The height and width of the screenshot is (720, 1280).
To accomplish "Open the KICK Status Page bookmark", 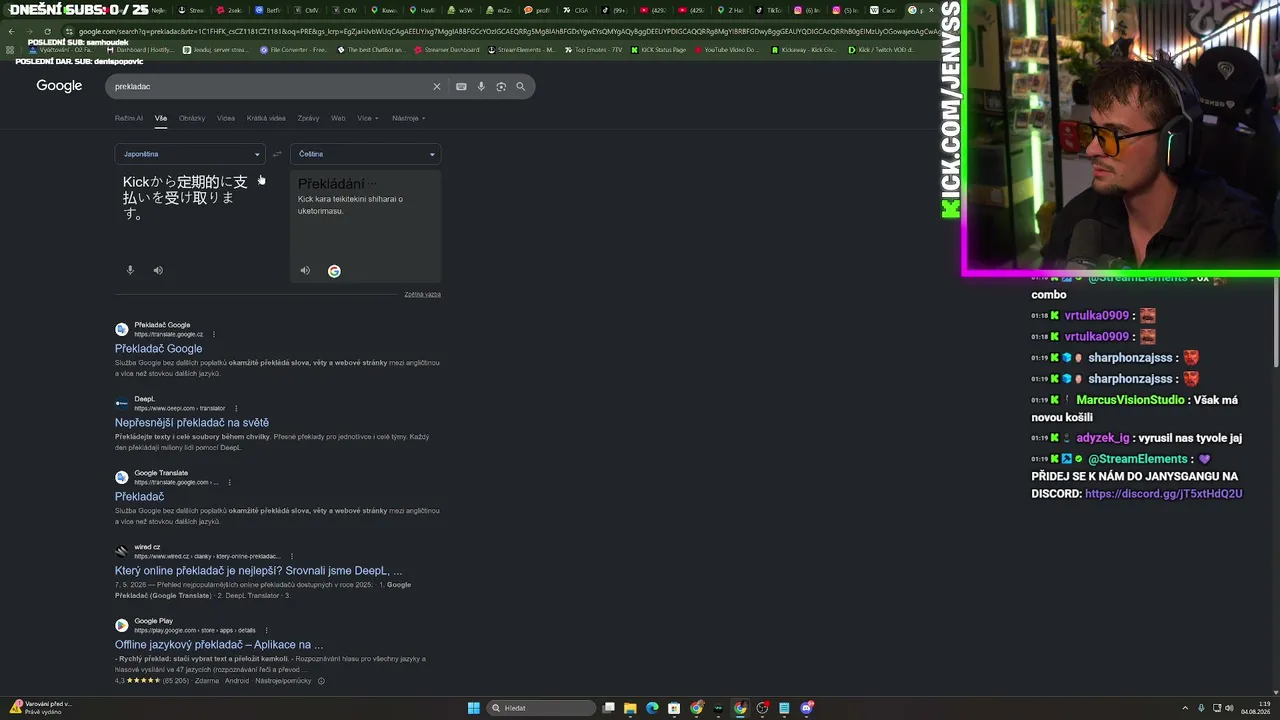I will [659, 50].
